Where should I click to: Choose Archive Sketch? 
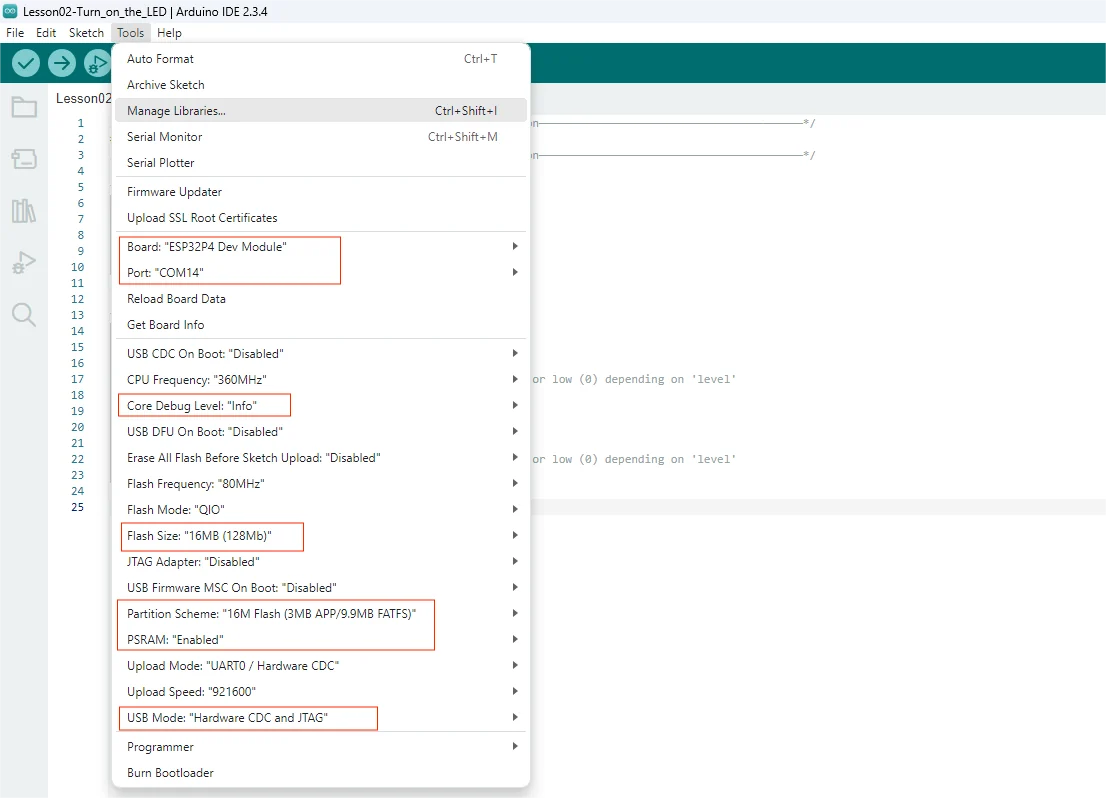321,85
